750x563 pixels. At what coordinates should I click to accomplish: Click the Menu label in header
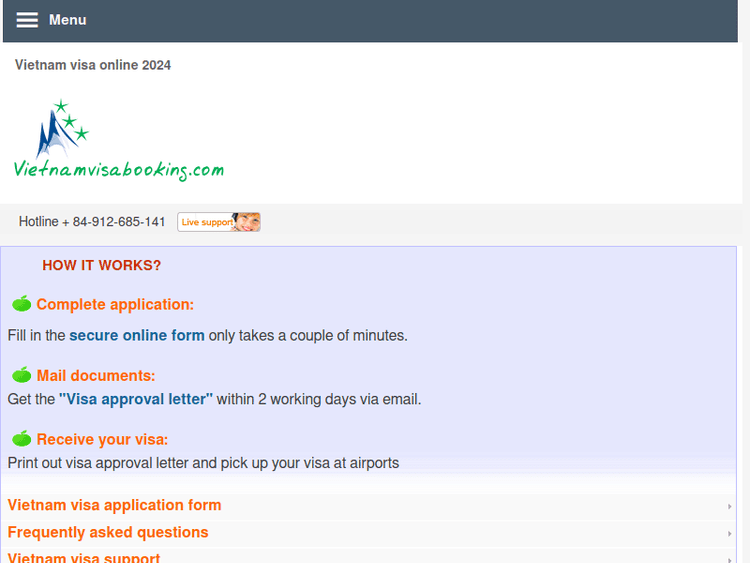click(67, 20)
